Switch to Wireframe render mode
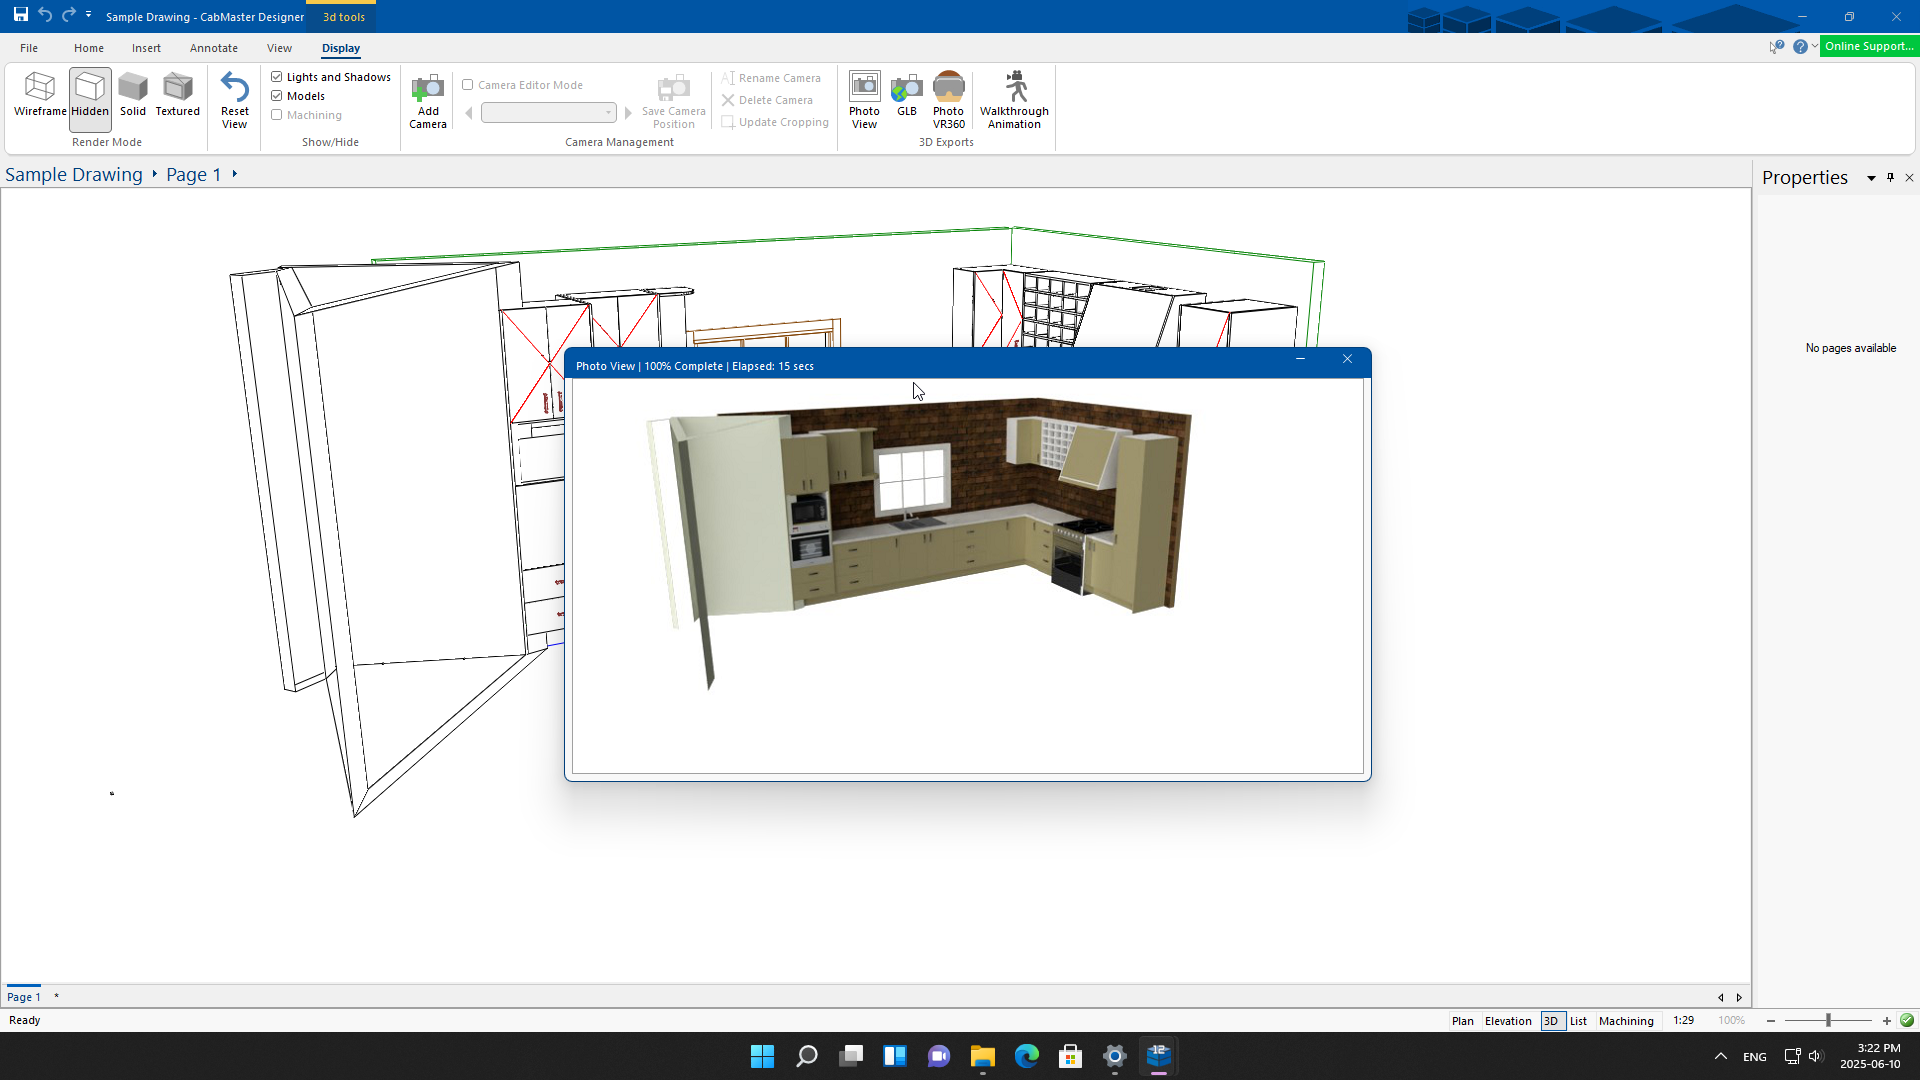The image size is (1920, 1080). click(40, 96)
